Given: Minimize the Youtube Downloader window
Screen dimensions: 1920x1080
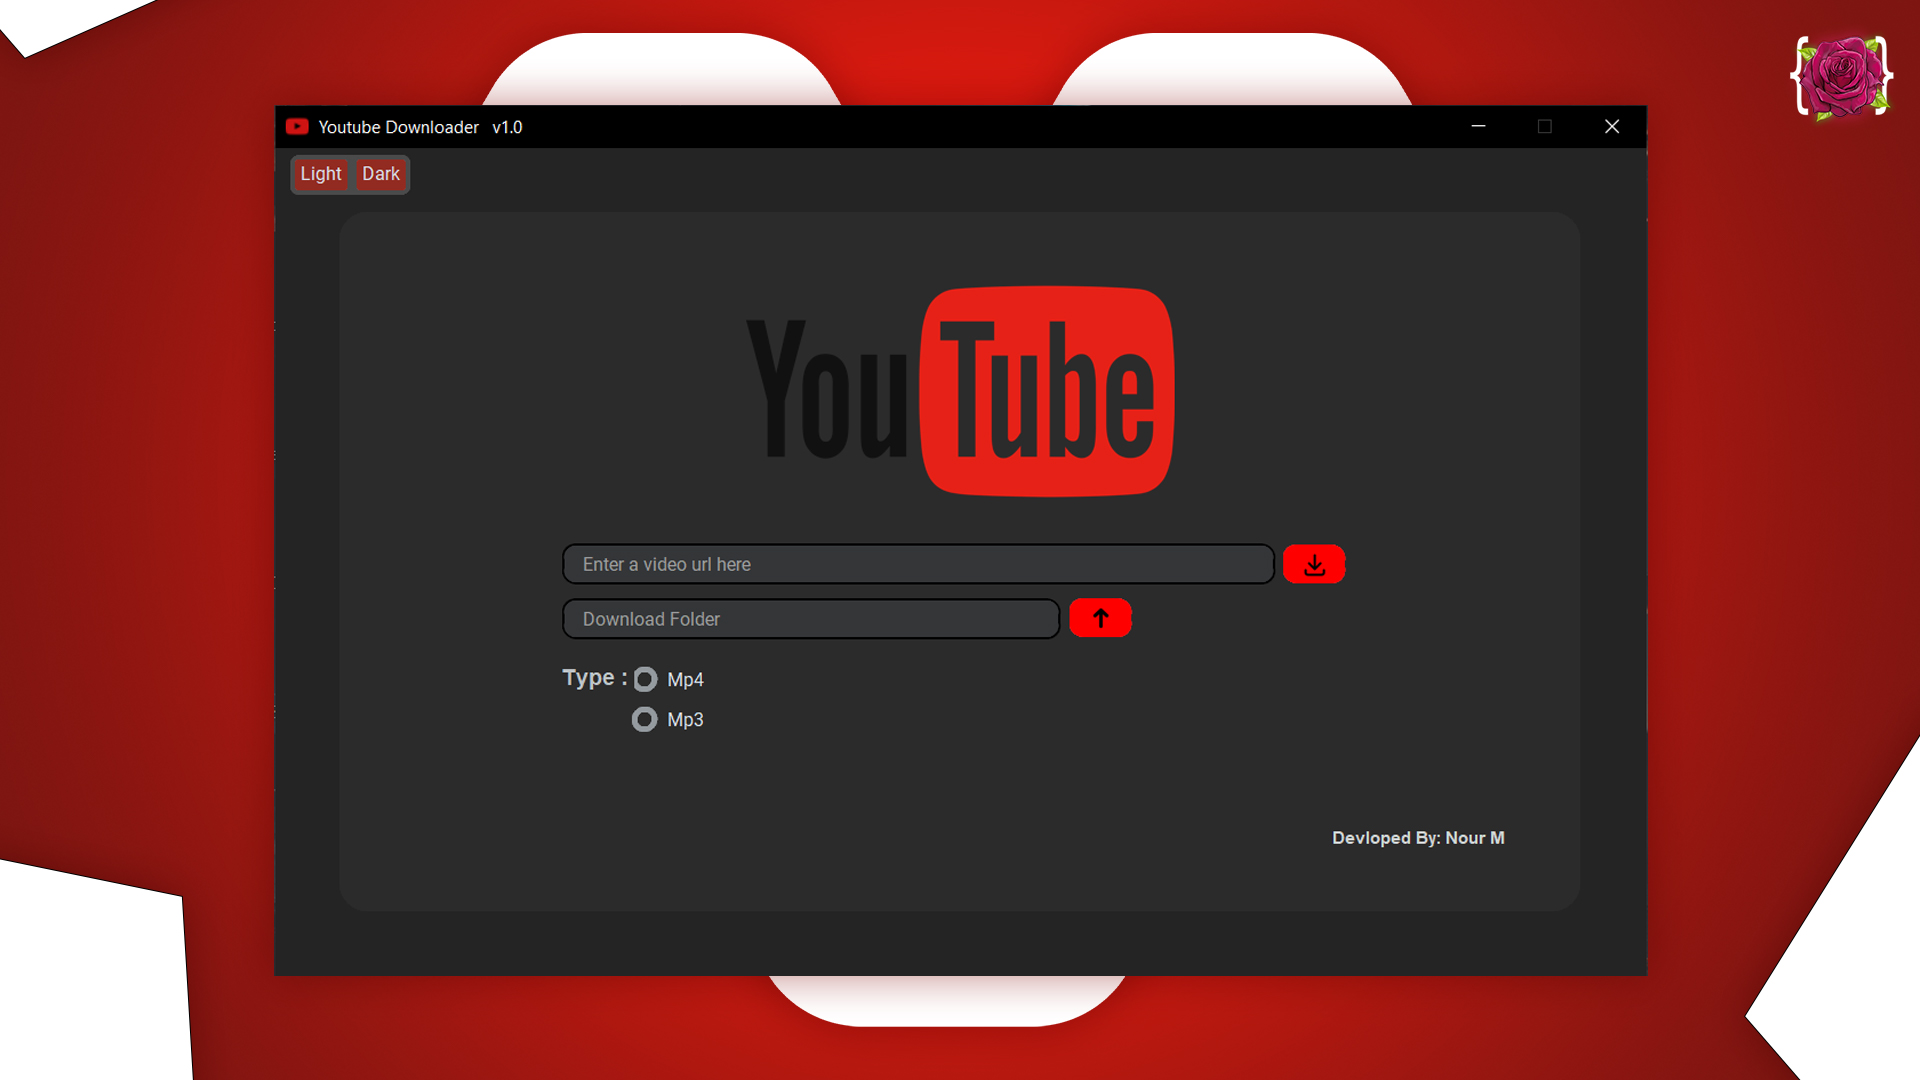Looking at the screenshot, I should click(1478, 127).
